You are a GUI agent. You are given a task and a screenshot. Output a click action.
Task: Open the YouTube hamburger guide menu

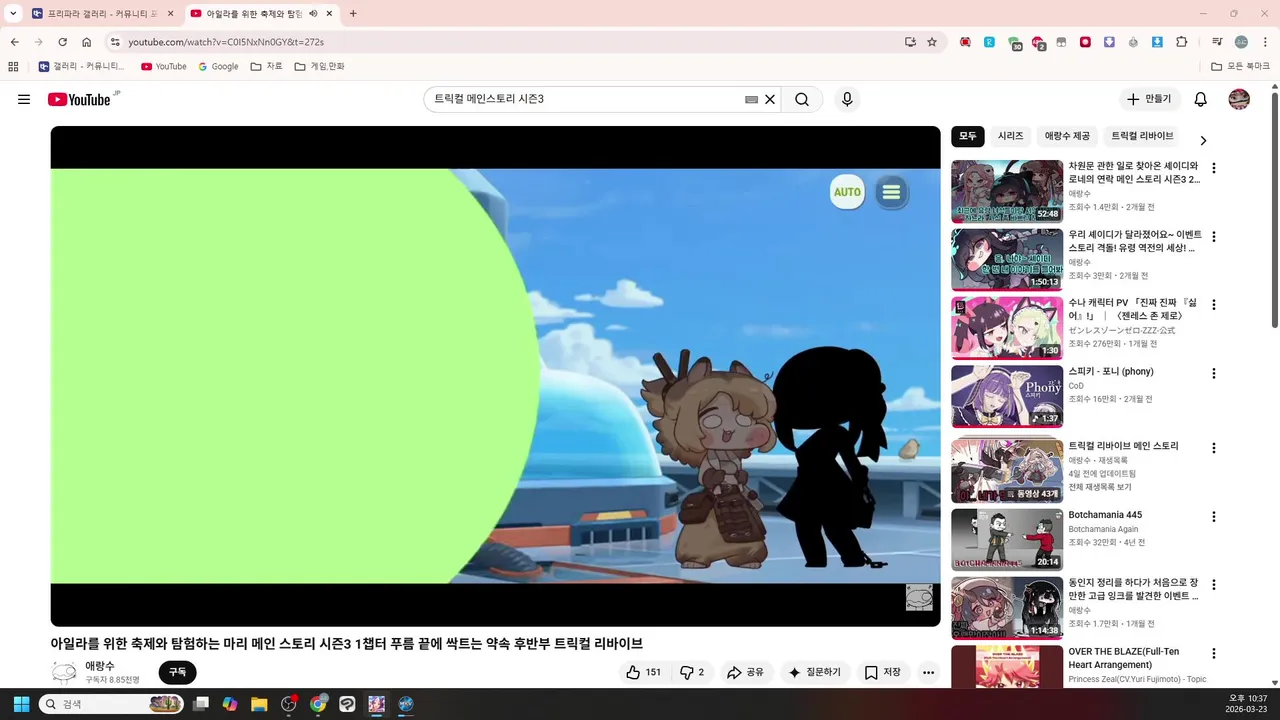tap(24, 99)
